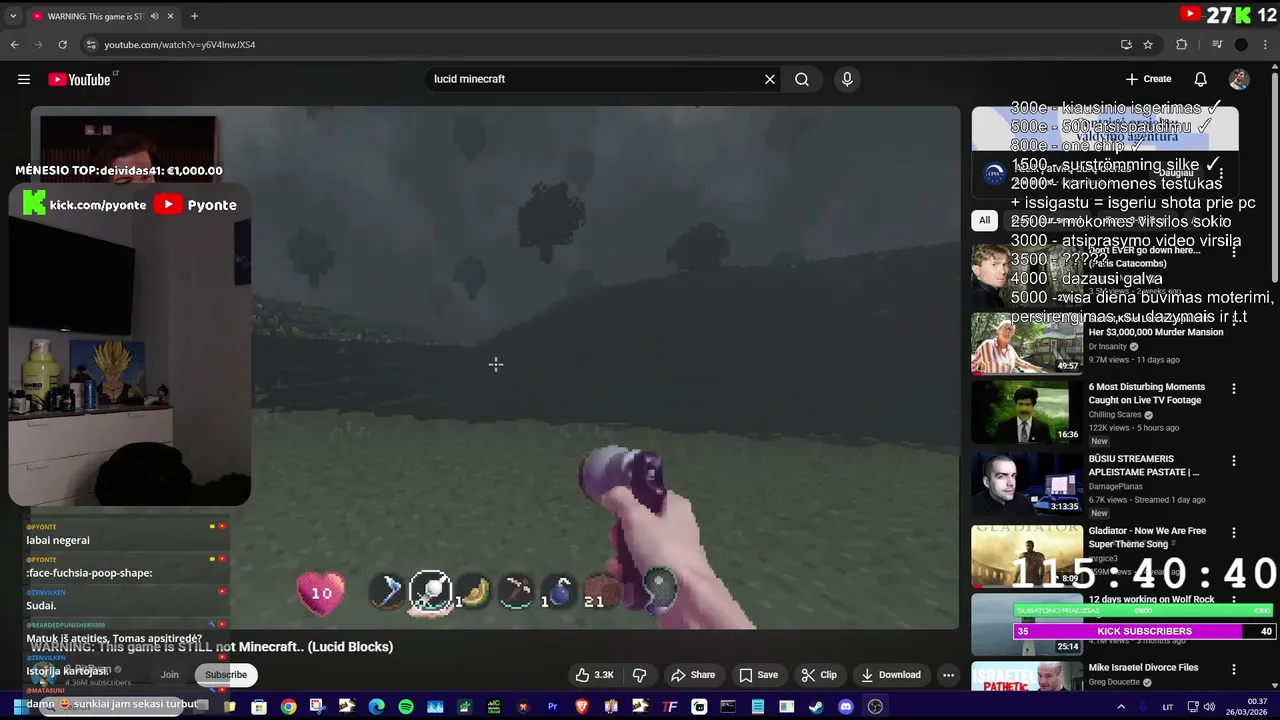Open the 49:57 Murder Mansion thumbnail

pos(1027,342)
